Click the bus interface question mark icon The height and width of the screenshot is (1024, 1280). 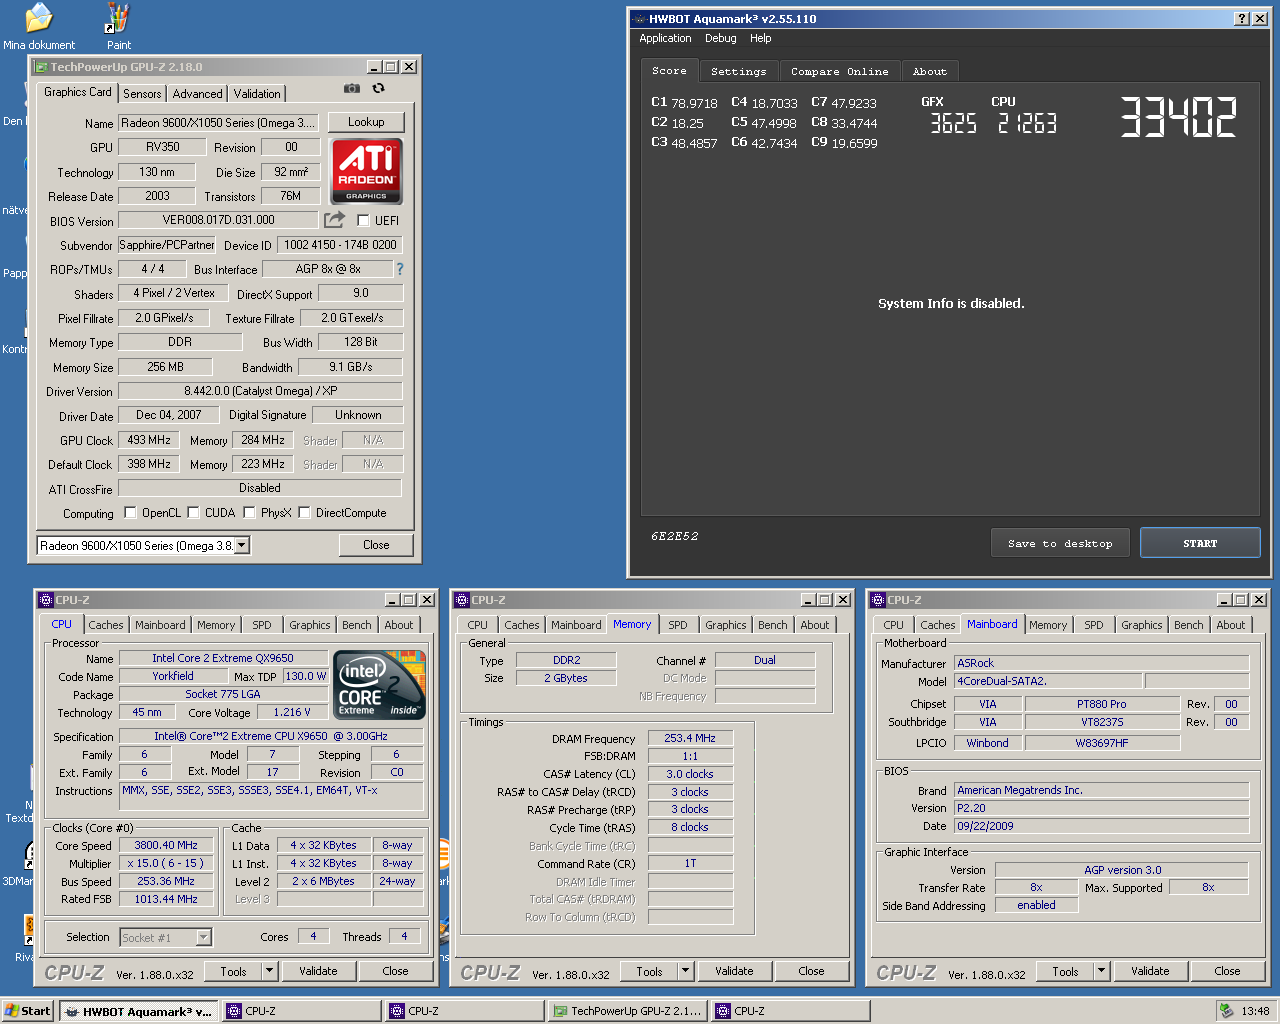(x=400, y=269)
